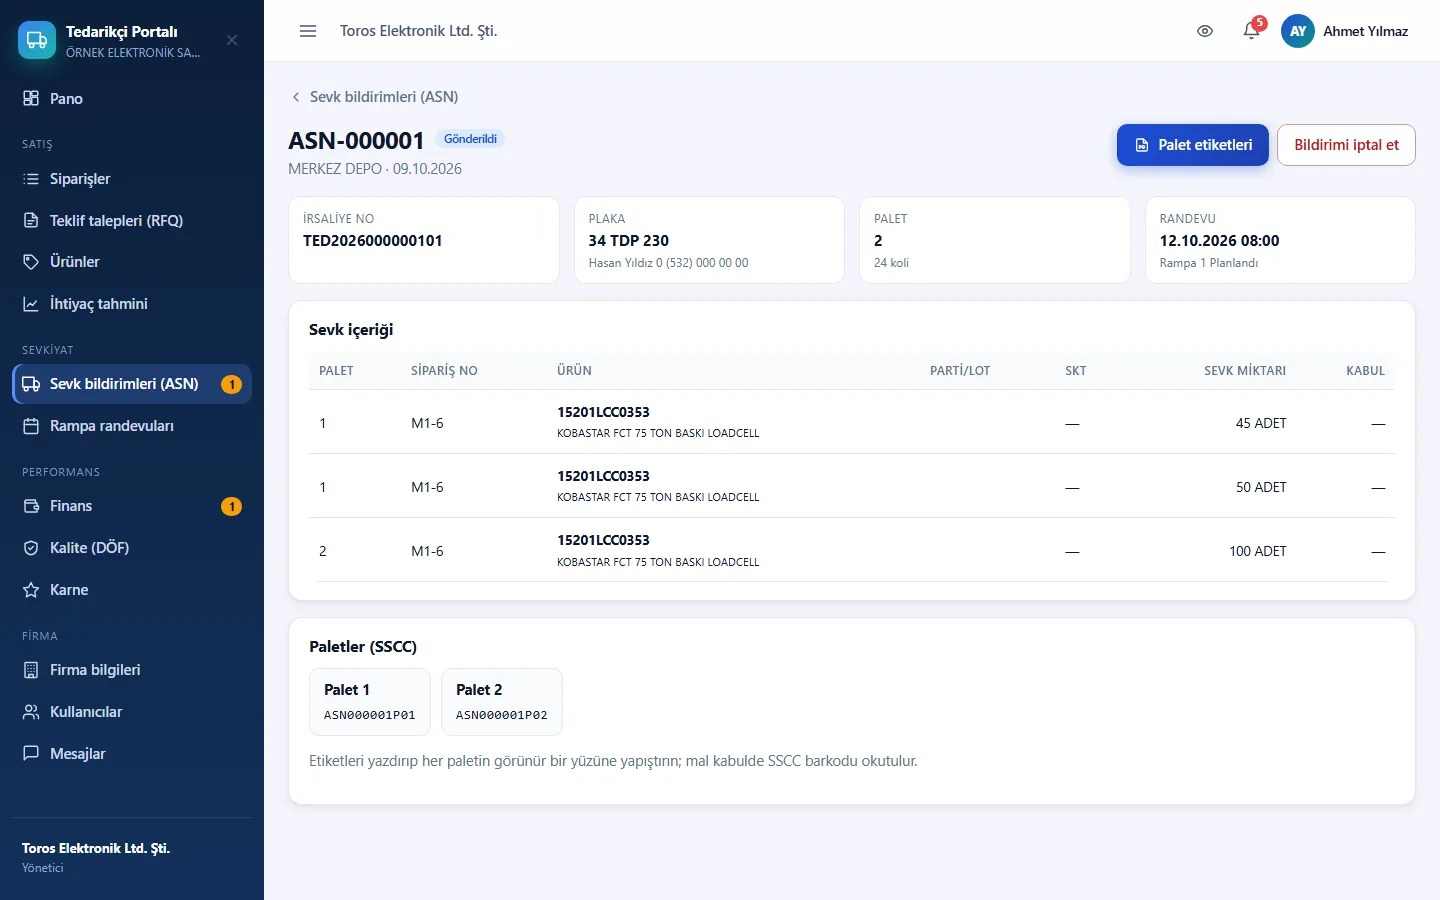Open Ahmet Yılmaz user menu
This screenshot has height=900, width=1440.
(x=1345, y=31)
